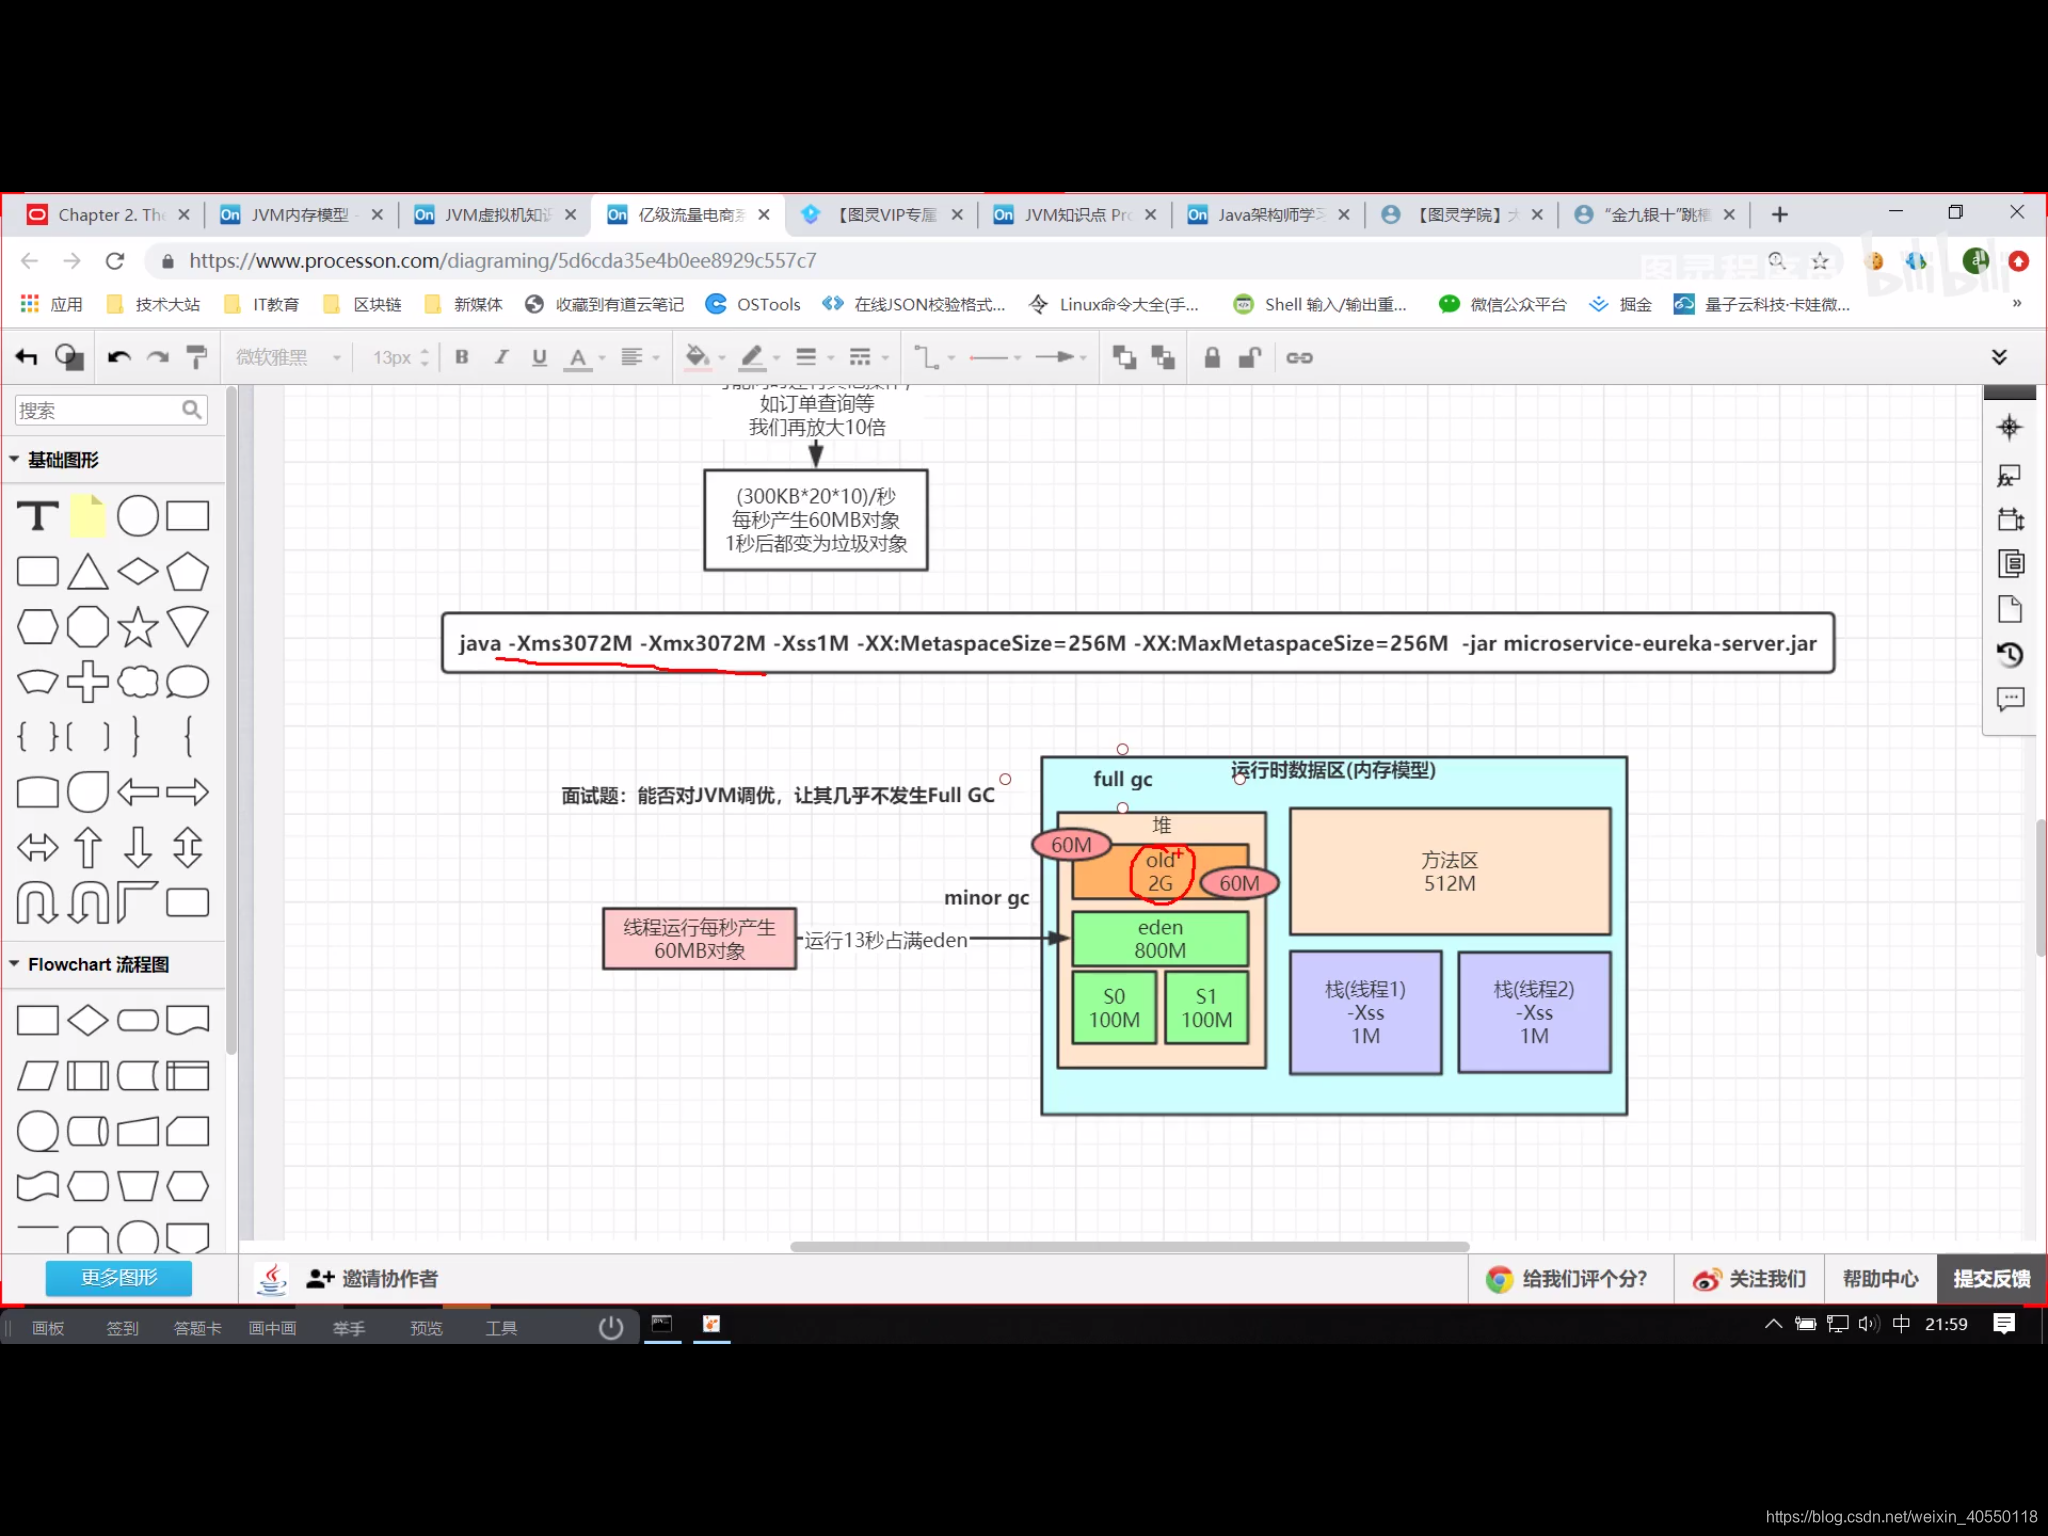
Task: Open a new browser tab
Action: pos(1780,215)
